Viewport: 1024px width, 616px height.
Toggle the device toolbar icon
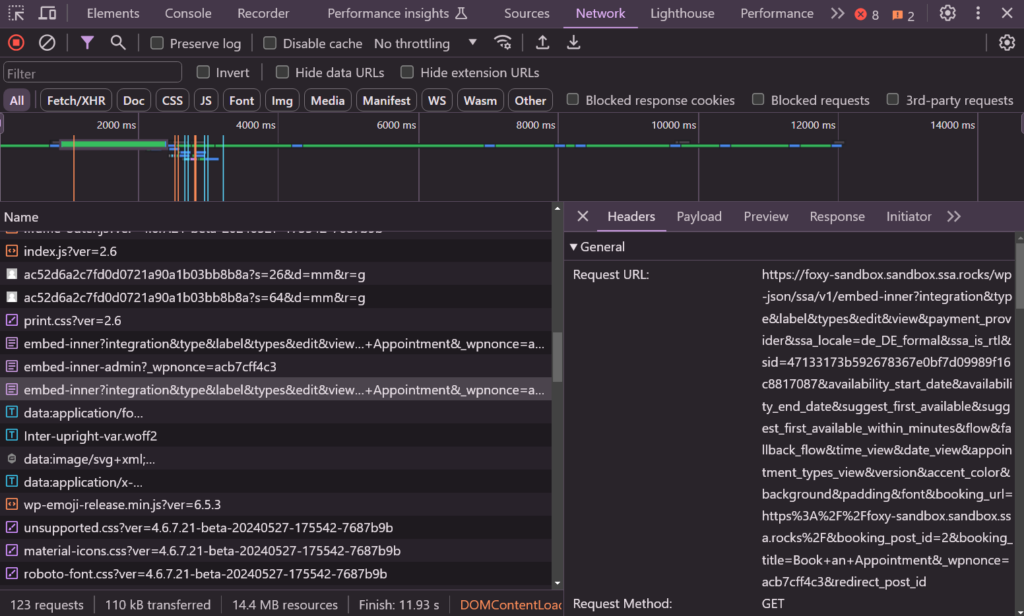pyautogui.click(x=47, y=13)
